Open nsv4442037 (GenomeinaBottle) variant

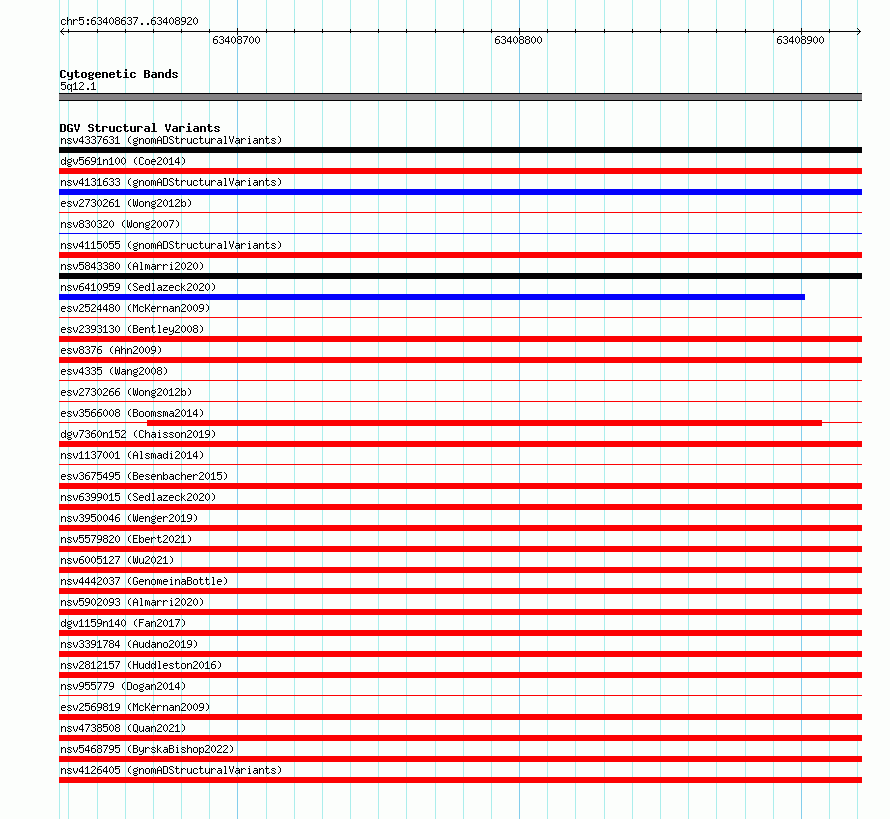144,581
